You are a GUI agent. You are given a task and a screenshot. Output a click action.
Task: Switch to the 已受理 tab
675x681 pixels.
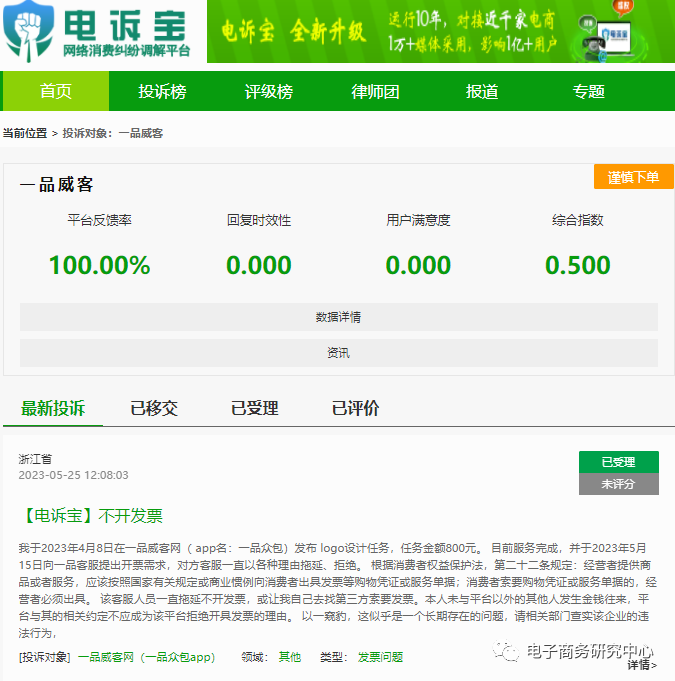[x=255, y=408]
